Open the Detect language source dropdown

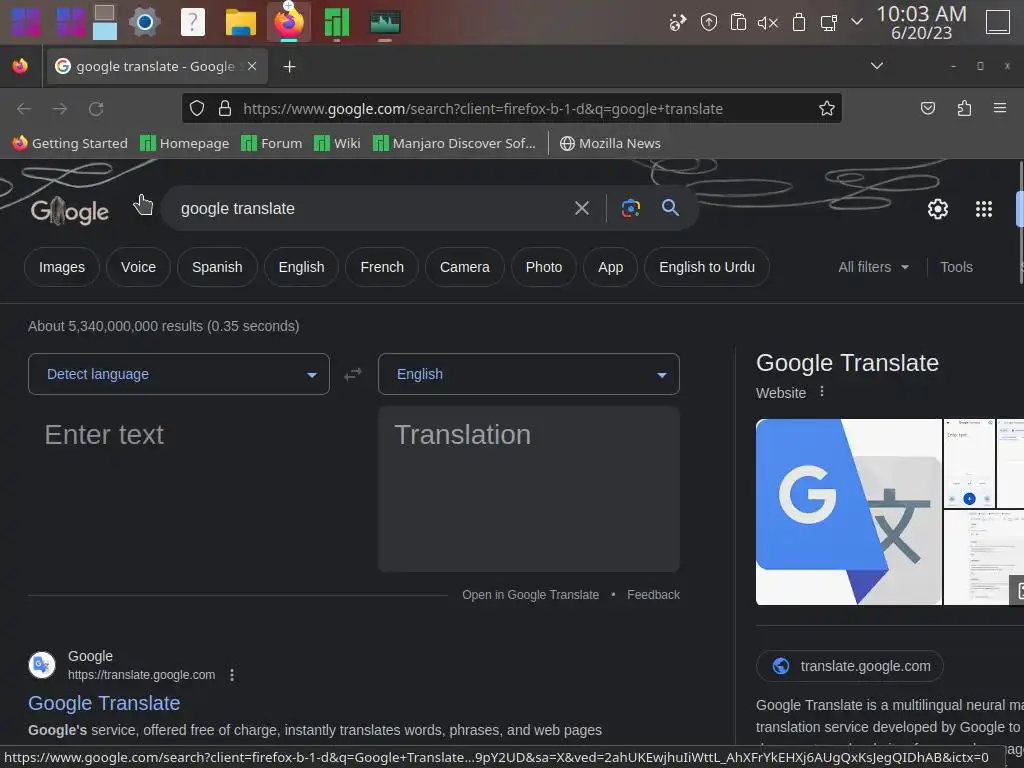coord(179,374)
